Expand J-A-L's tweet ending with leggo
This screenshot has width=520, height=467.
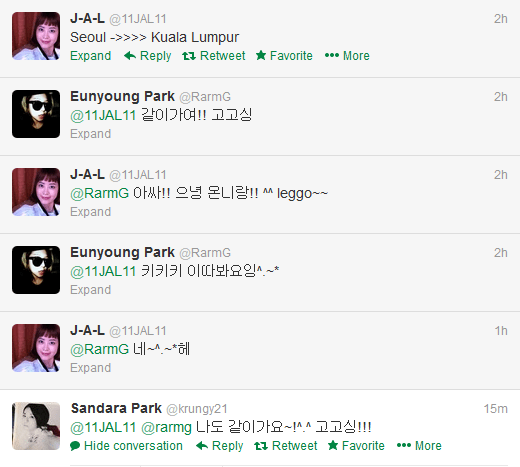(x=91, y=212)
